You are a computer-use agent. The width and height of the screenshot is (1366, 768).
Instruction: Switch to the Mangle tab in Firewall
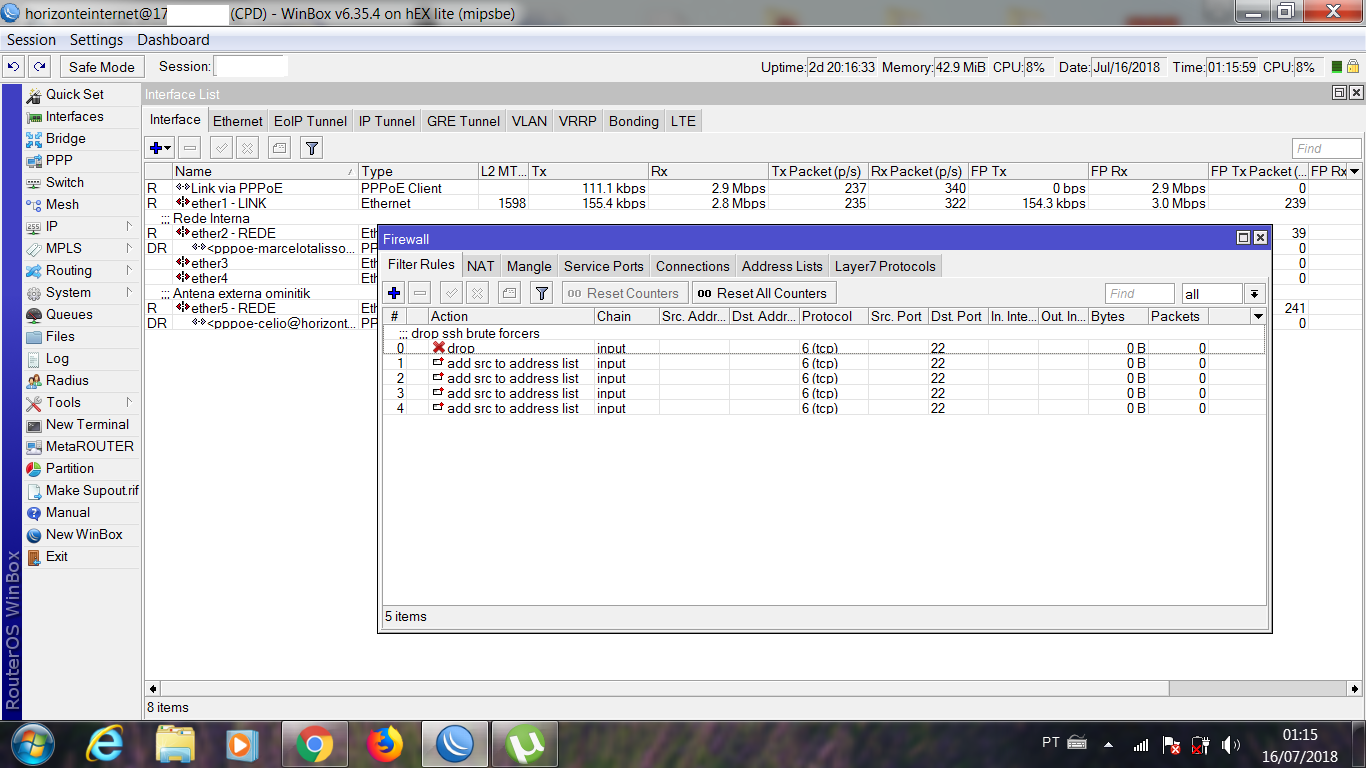click(529, 266)
